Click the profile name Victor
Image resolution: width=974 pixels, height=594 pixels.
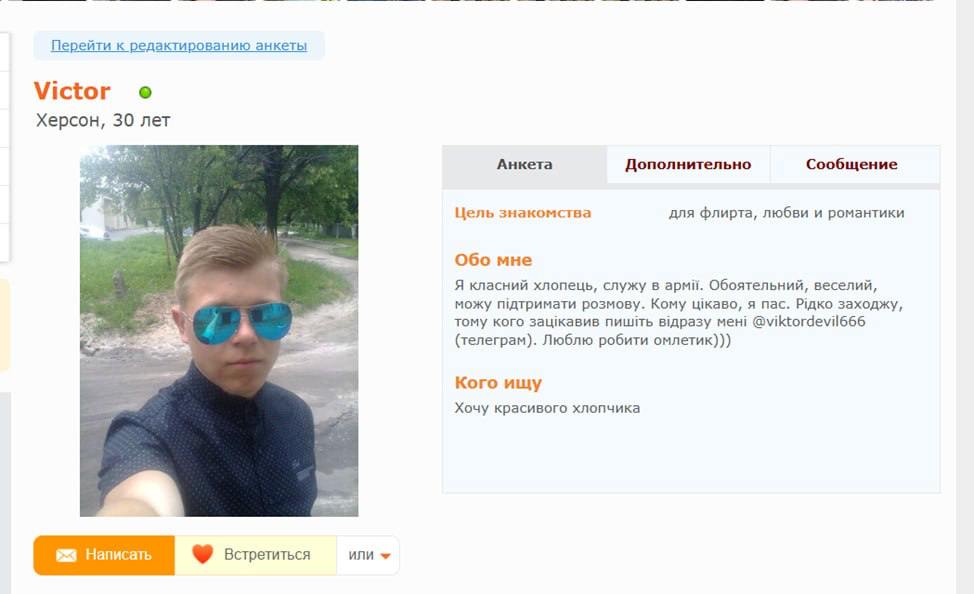(x=72, y=91)
